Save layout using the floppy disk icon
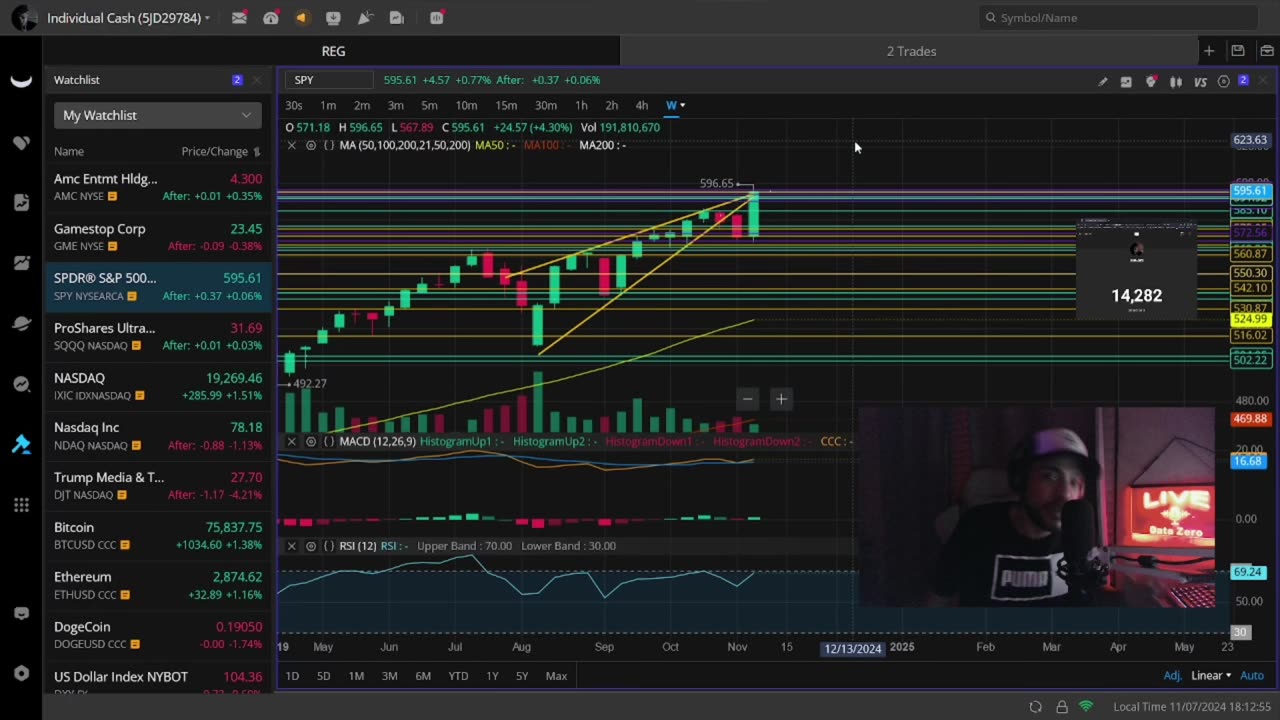The width and height of the screenshot is (1280, 720). (1238, 51)
